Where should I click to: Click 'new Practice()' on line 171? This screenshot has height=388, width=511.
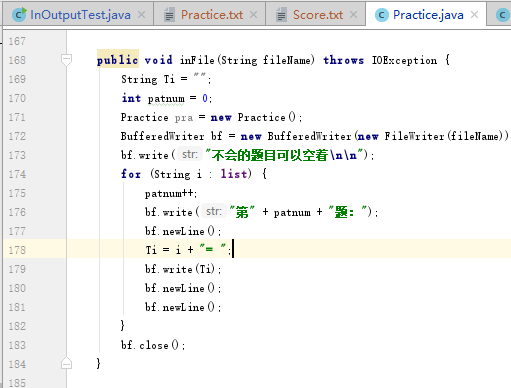point(253,117)
